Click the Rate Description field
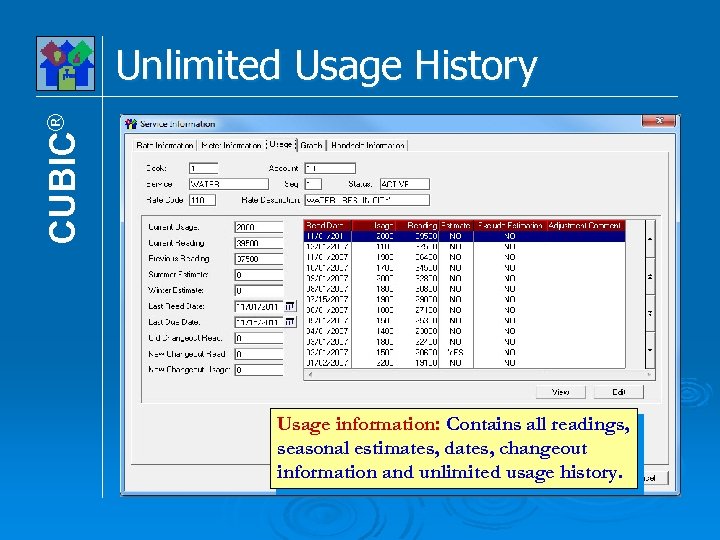Image resolution: width=720 pixels, height=540 pixels. 367,200
